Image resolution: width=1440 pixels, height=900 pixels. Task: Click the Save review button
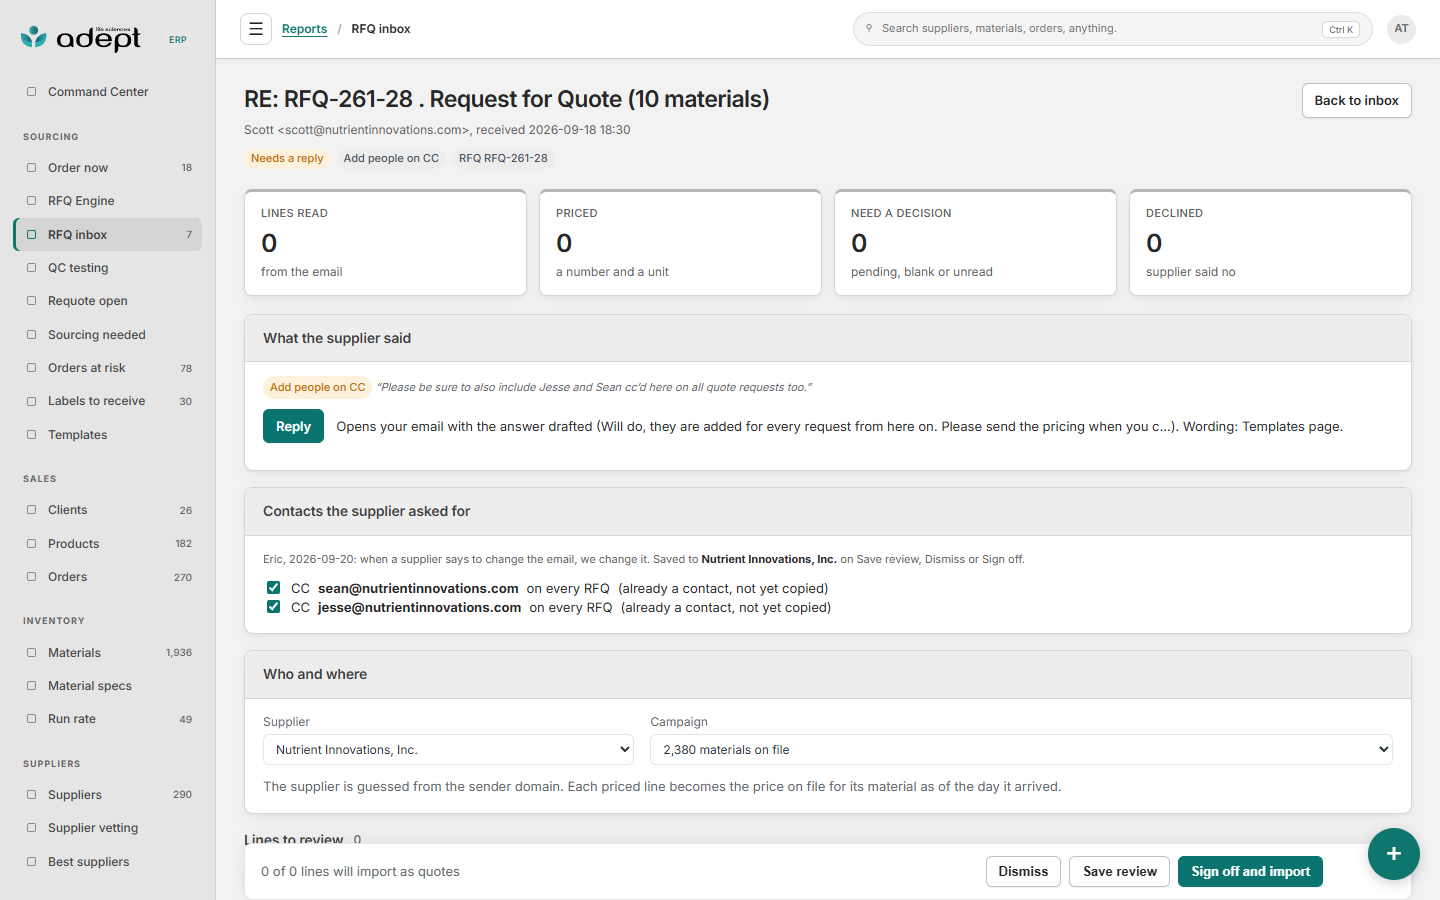pyautogui.click(x=1119, y=872)
